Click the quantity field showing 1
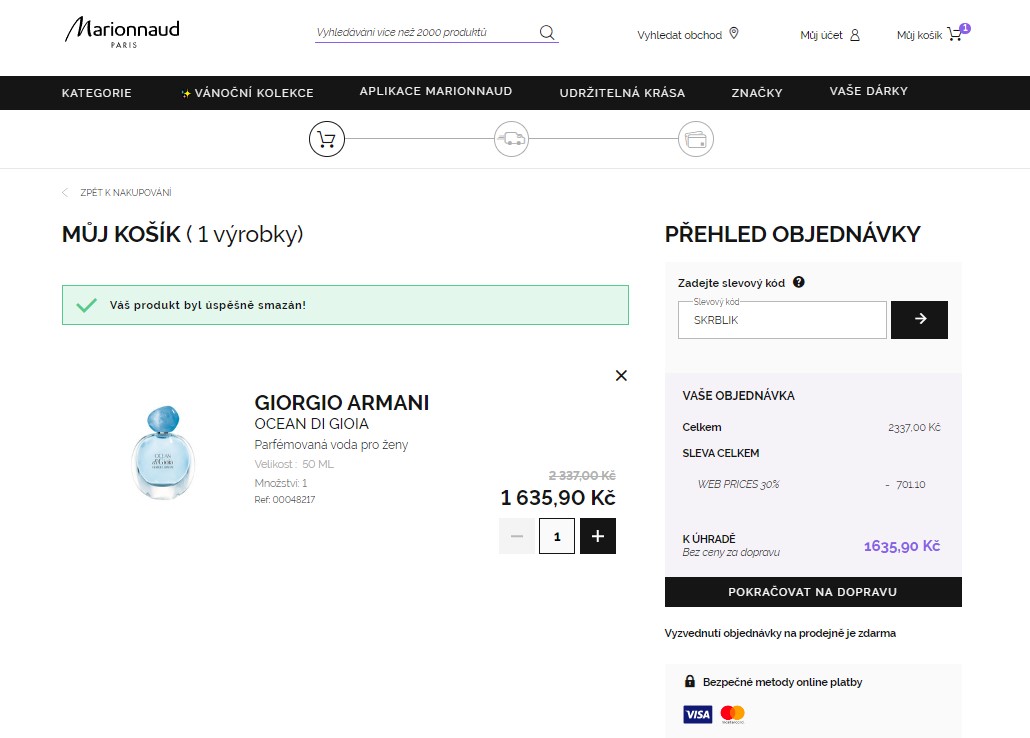The width and height of the screenshot is (1030, 738). [557, 536]
